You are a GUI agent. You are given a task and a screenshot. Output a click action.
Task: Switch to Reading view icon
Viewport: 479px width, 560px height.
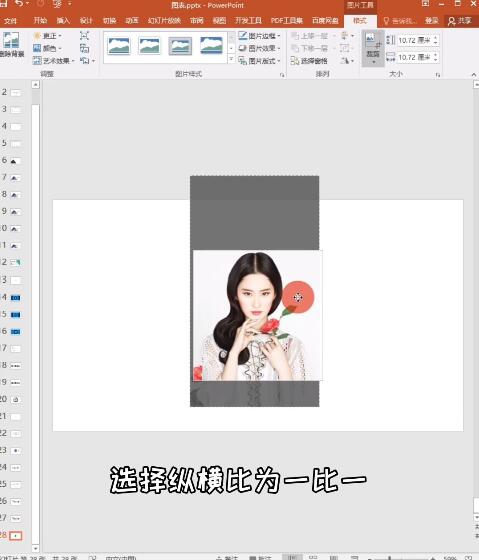(334, 558)
